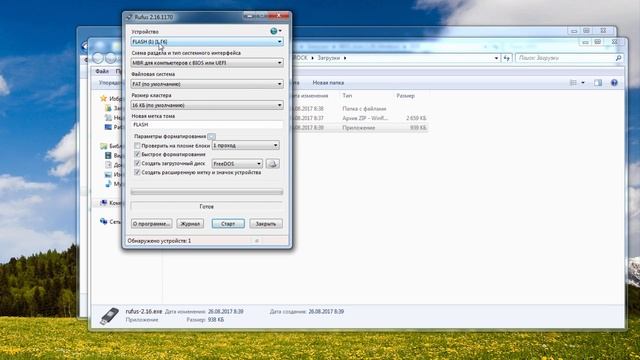
Task: Click the select-ISO disc image icon button
Action: pyautogui.click(x=273, y=164)
